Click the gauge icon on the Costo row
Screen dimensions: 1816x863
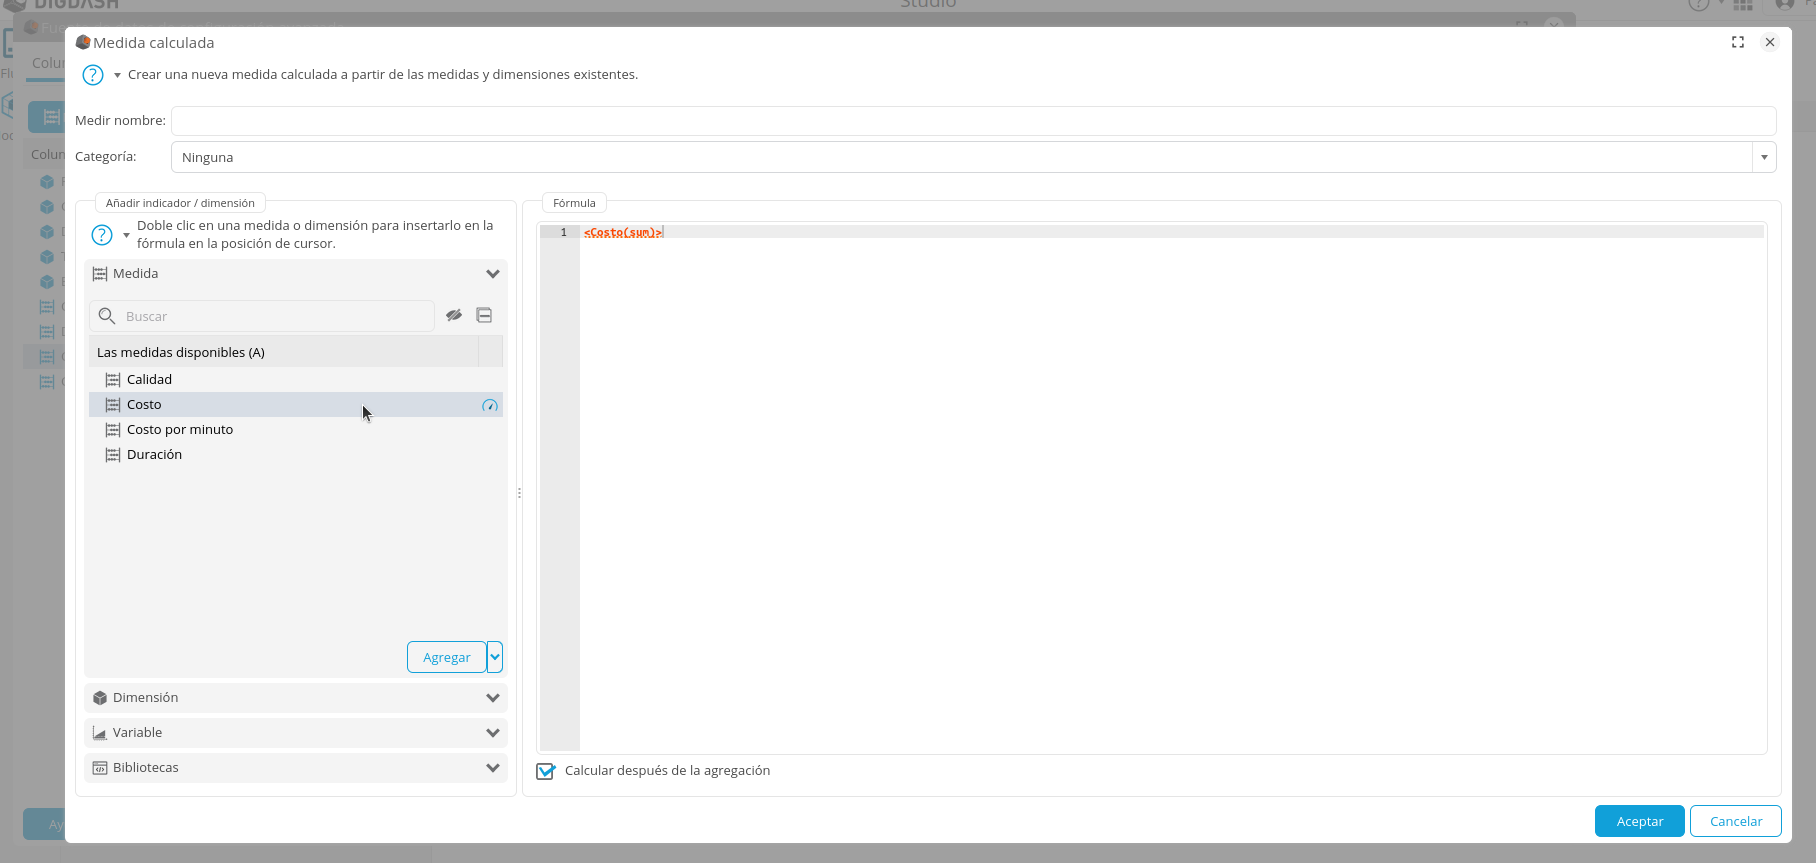pyautogui.click(x=490, y=405)
